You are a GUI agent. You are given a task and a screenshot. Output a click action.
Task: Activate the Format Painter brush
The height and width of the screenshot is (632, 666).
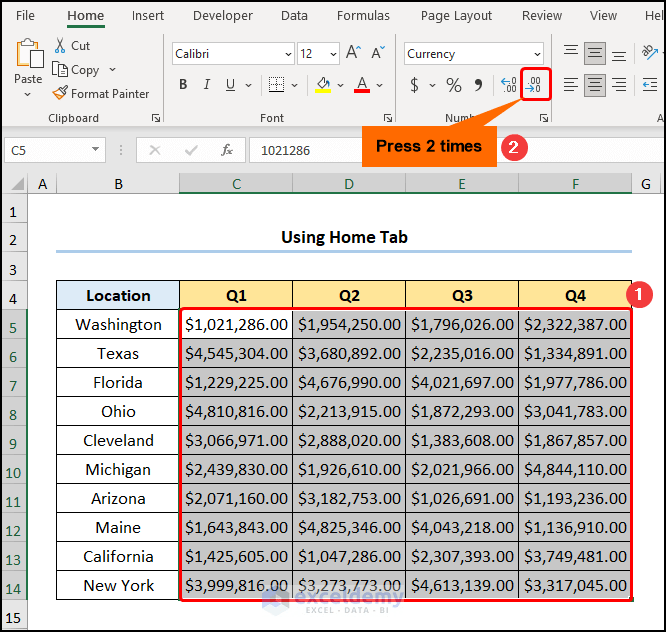pyautogui.click(x=60, y=93)
